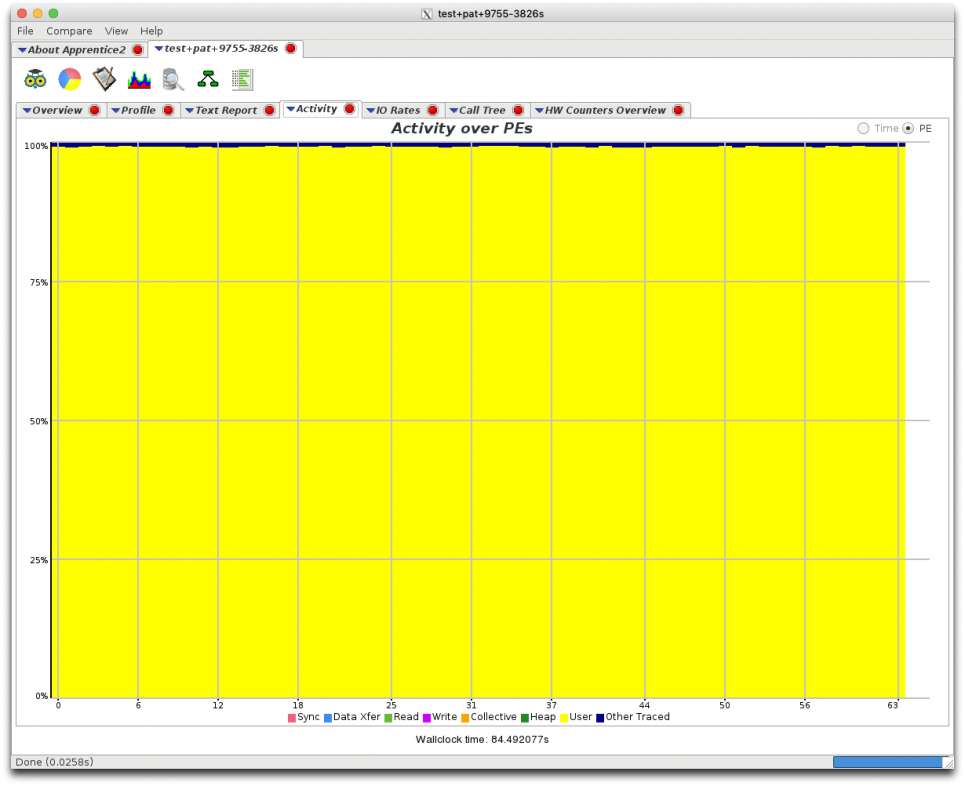Click the green Call Tree icon
This screenshot has height=786, width=965.
tap(208, 79)
